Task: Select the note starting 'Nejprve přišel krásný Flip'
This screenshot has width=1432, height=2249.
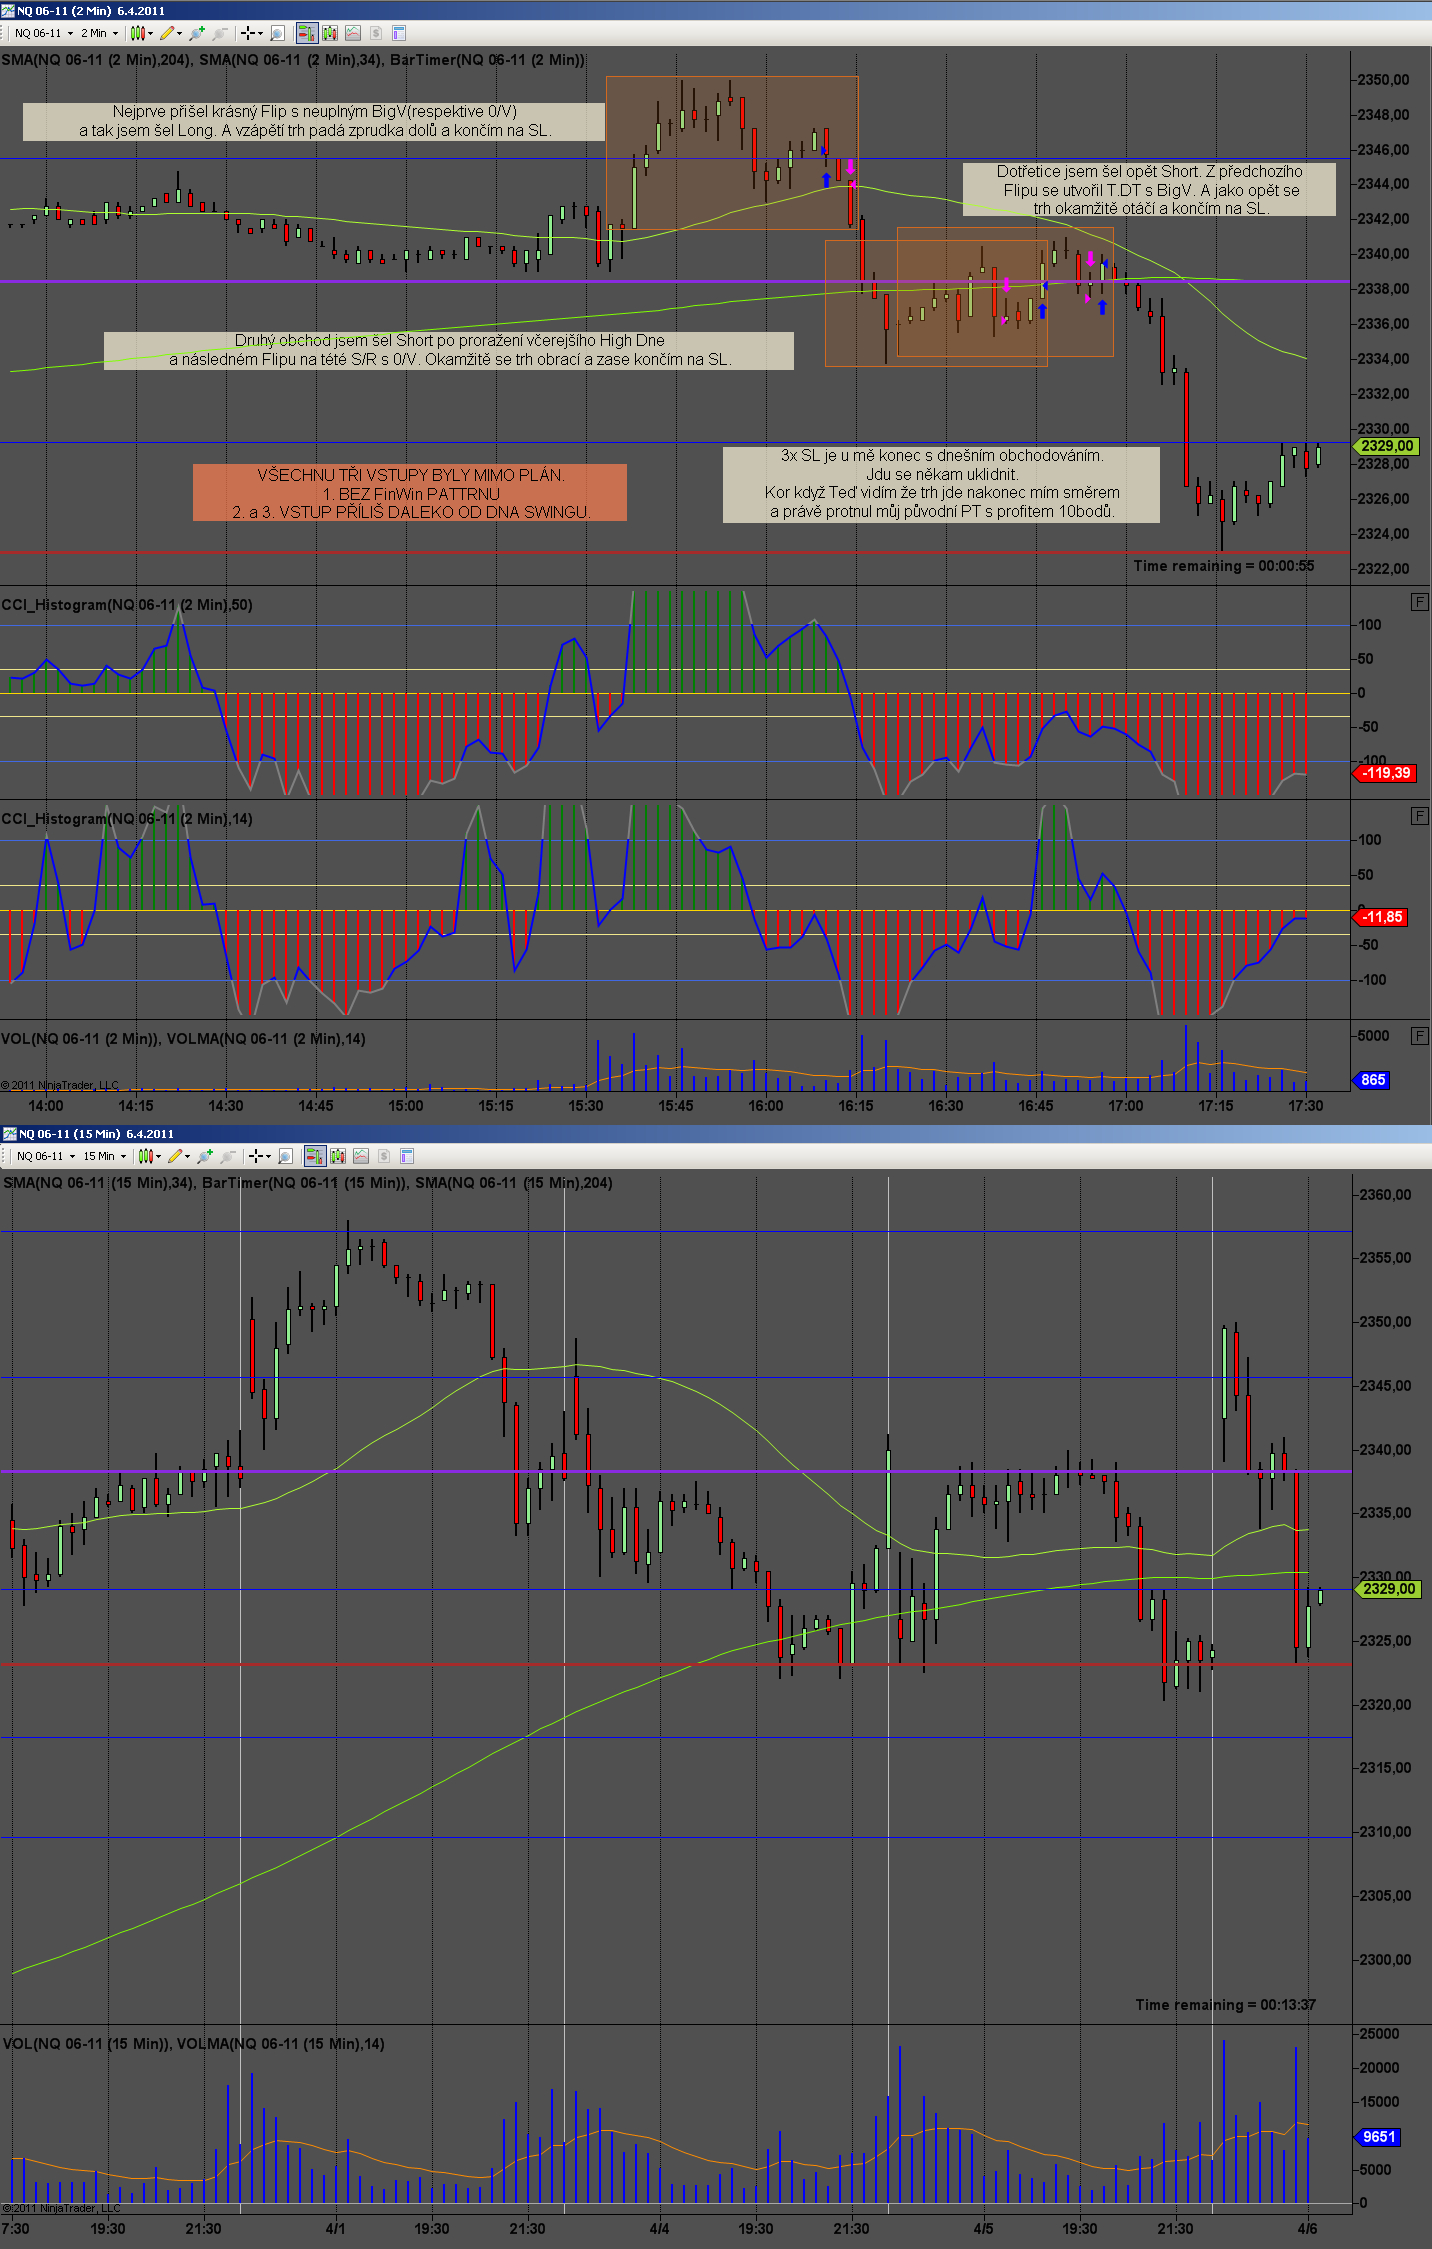Action: click(x=314, y=122)
